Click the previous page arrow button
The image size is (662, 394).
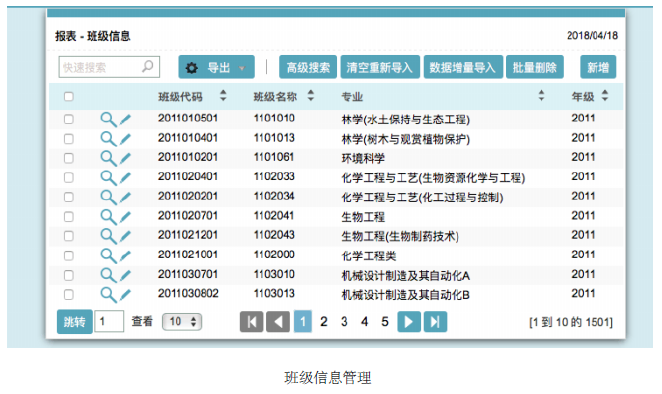tap(278, 322)
